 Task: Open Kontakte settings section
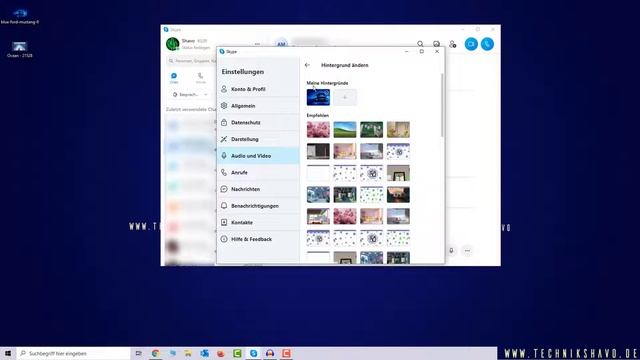click(258, 222)
